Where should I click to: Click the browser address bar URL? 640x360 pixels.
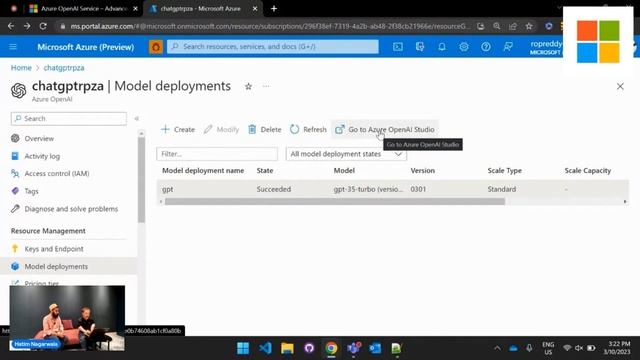[x=270, y=26]
